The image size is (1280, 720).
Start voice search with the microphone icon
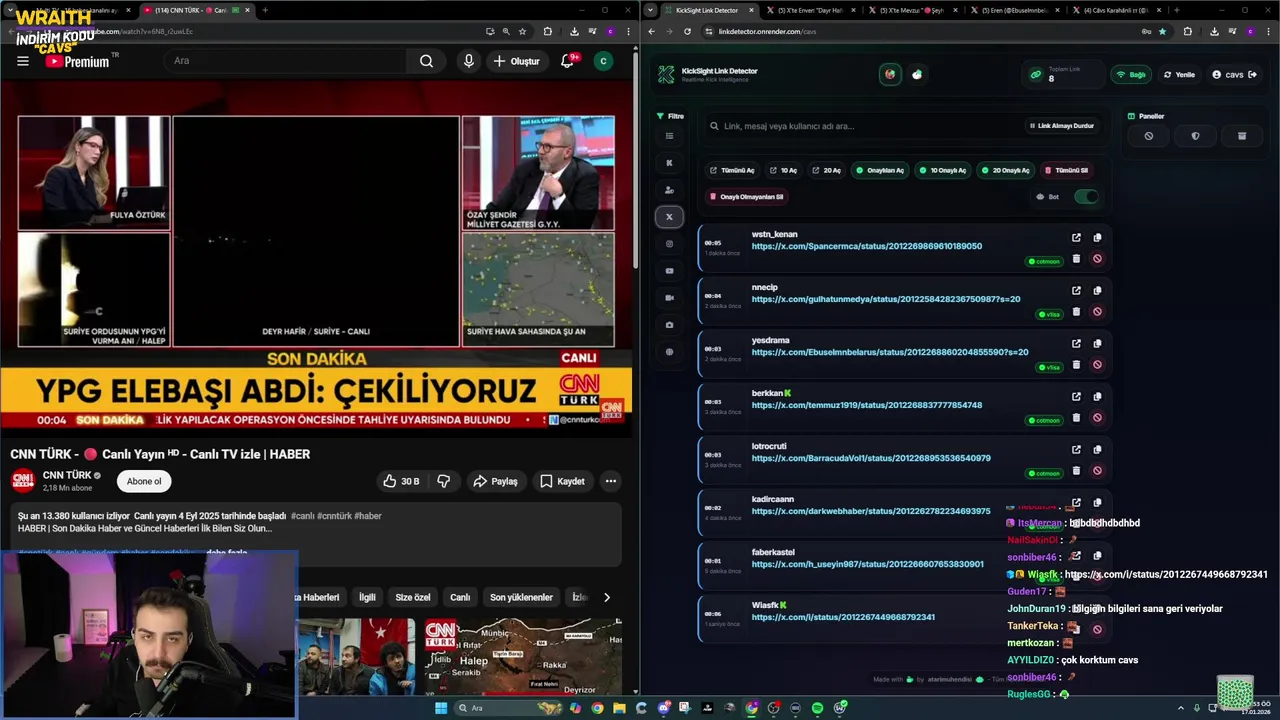pos(468,61)
